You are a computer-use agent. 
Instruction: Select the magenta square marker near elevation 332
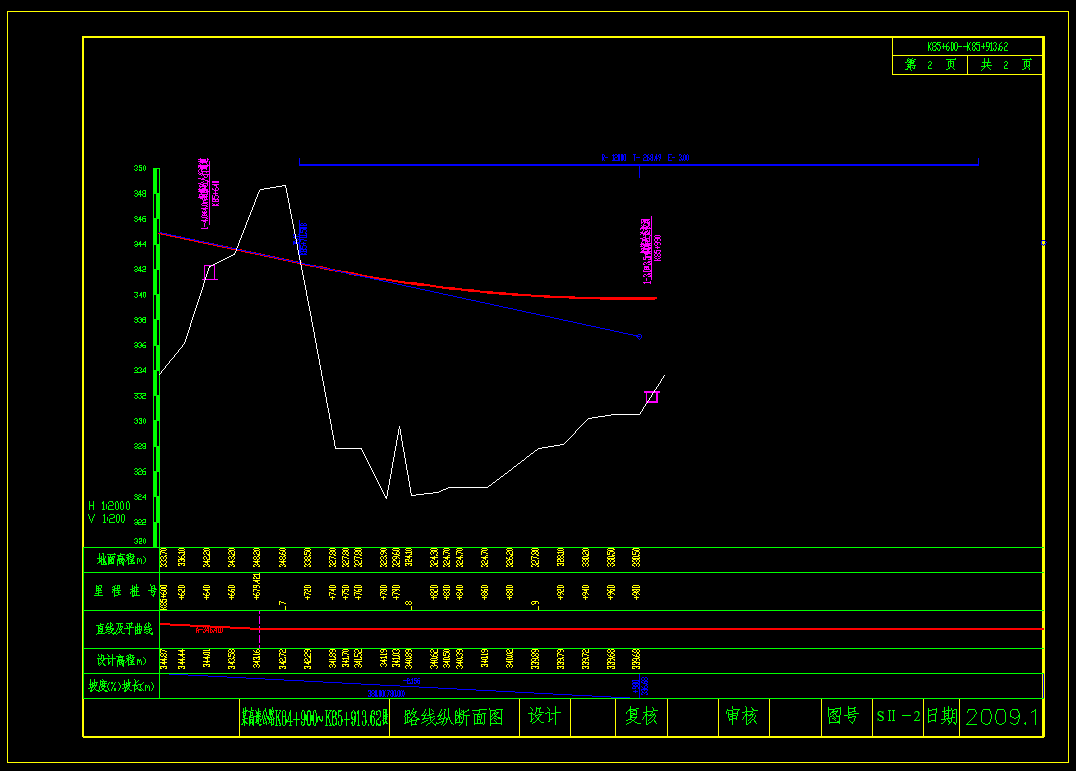(651, 397)
